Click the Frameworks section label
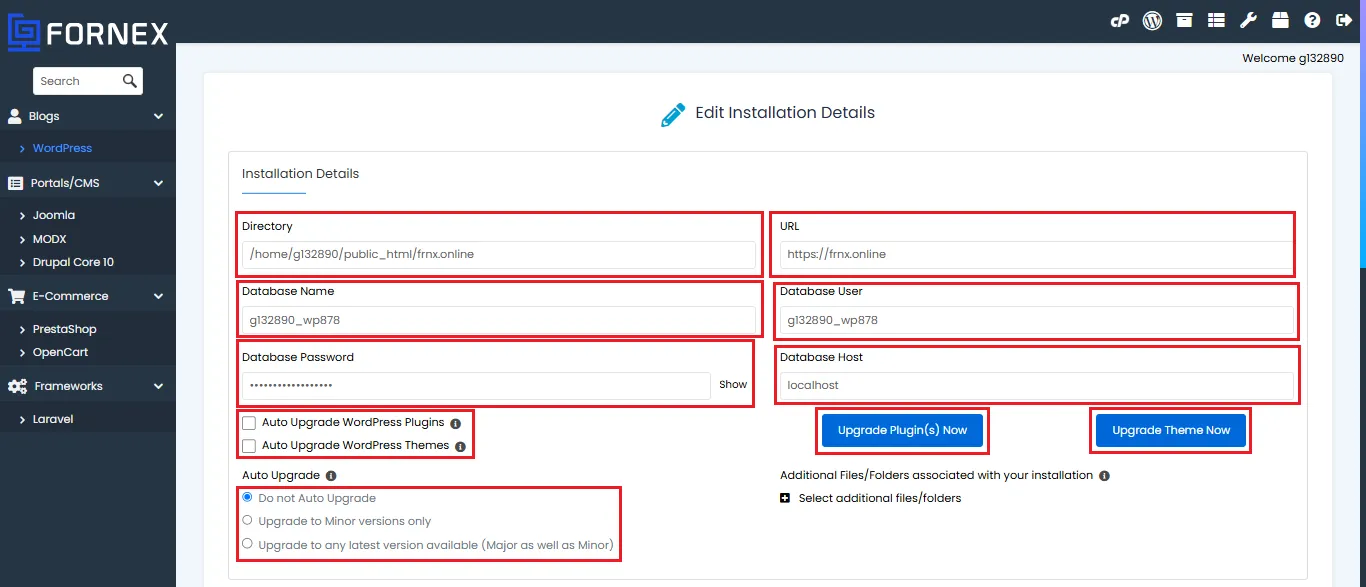The width and height of the screenshot is (1366, 587). tap(68, 386)
